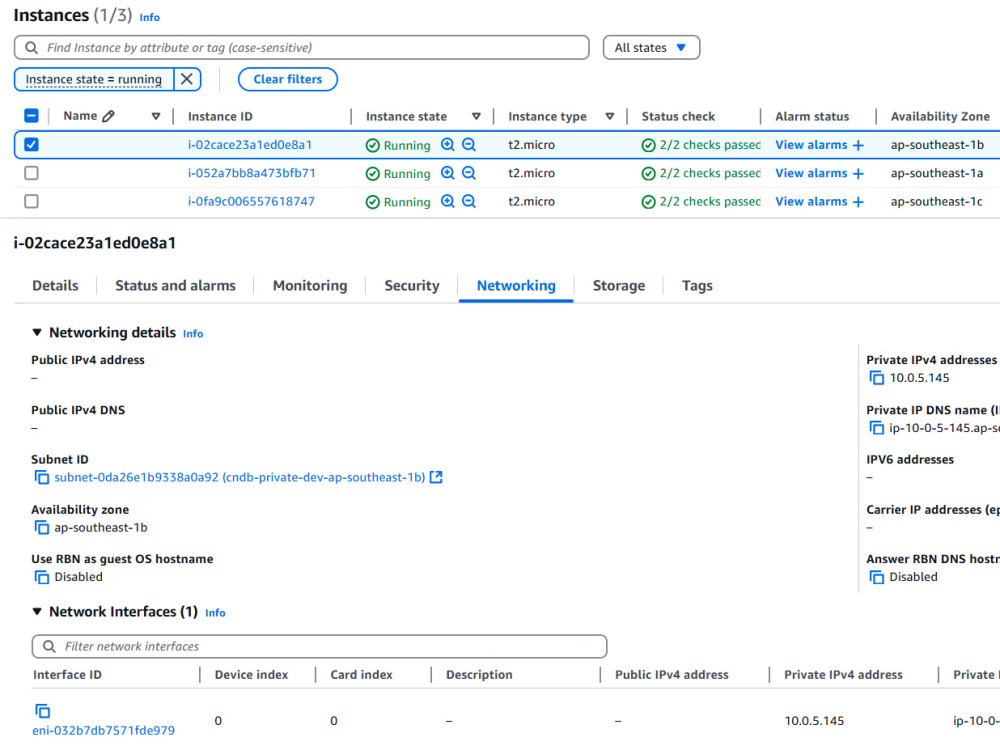Click View alarms for ap-southeast-1a instance
Viewport: 1000px width, 750px height.
point(811,173)
